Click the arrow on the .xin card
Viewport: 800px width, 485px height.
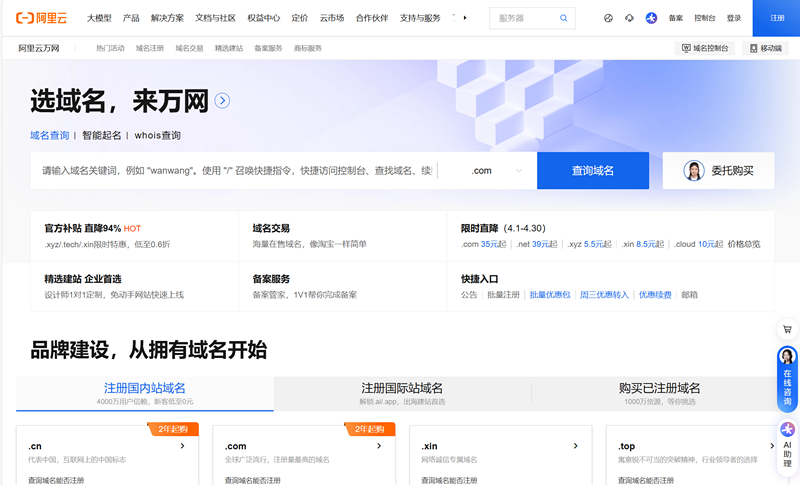(x=576, y=446)
